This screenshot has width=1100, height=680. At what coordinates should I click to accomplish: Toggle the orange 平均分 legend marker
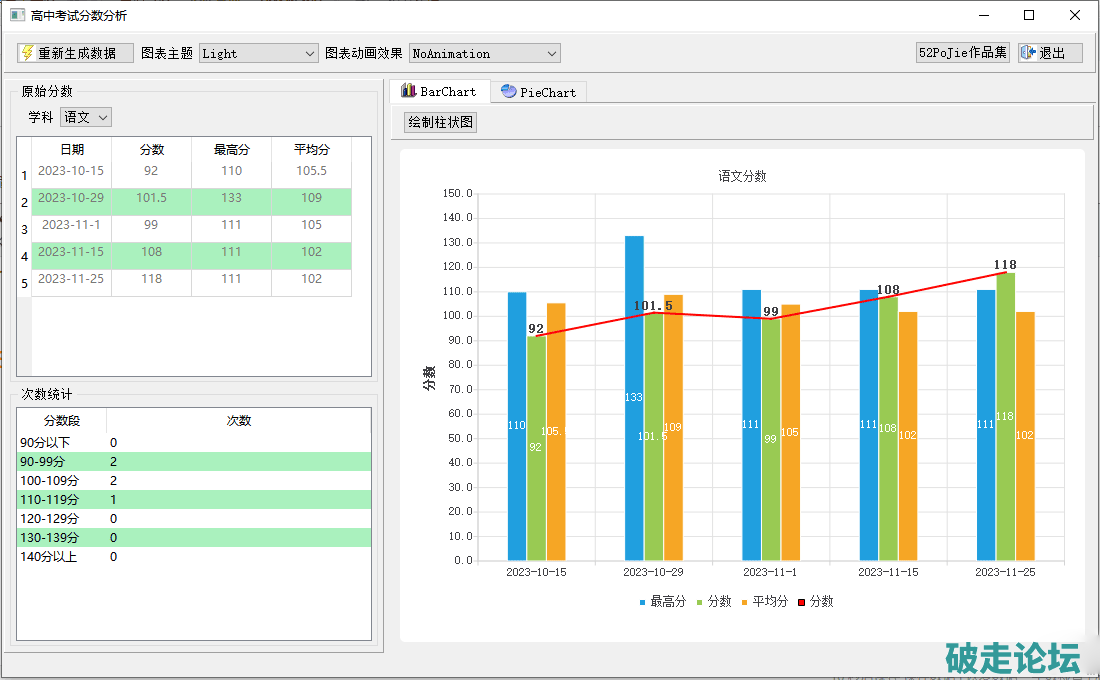click(x=745, y=602)
